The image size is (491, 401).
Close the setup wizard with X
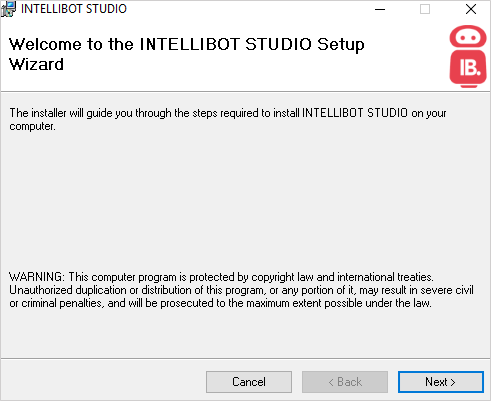tap(471, 9)
